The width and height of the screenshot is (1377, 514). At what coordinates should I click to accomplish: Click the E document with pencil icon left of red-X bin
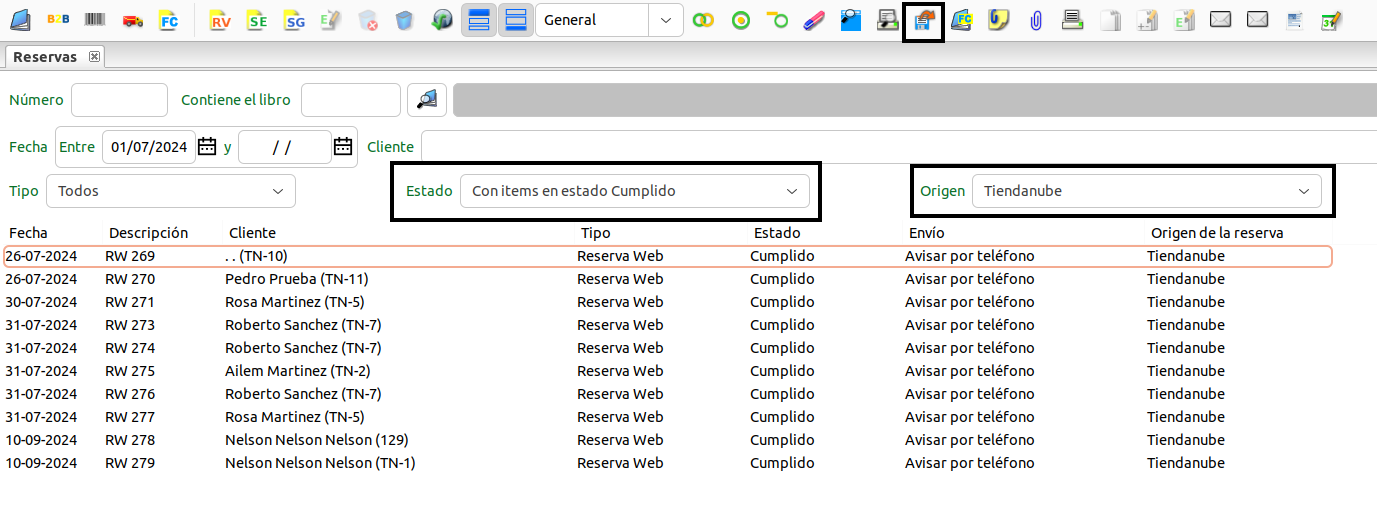tap(331, 20)
